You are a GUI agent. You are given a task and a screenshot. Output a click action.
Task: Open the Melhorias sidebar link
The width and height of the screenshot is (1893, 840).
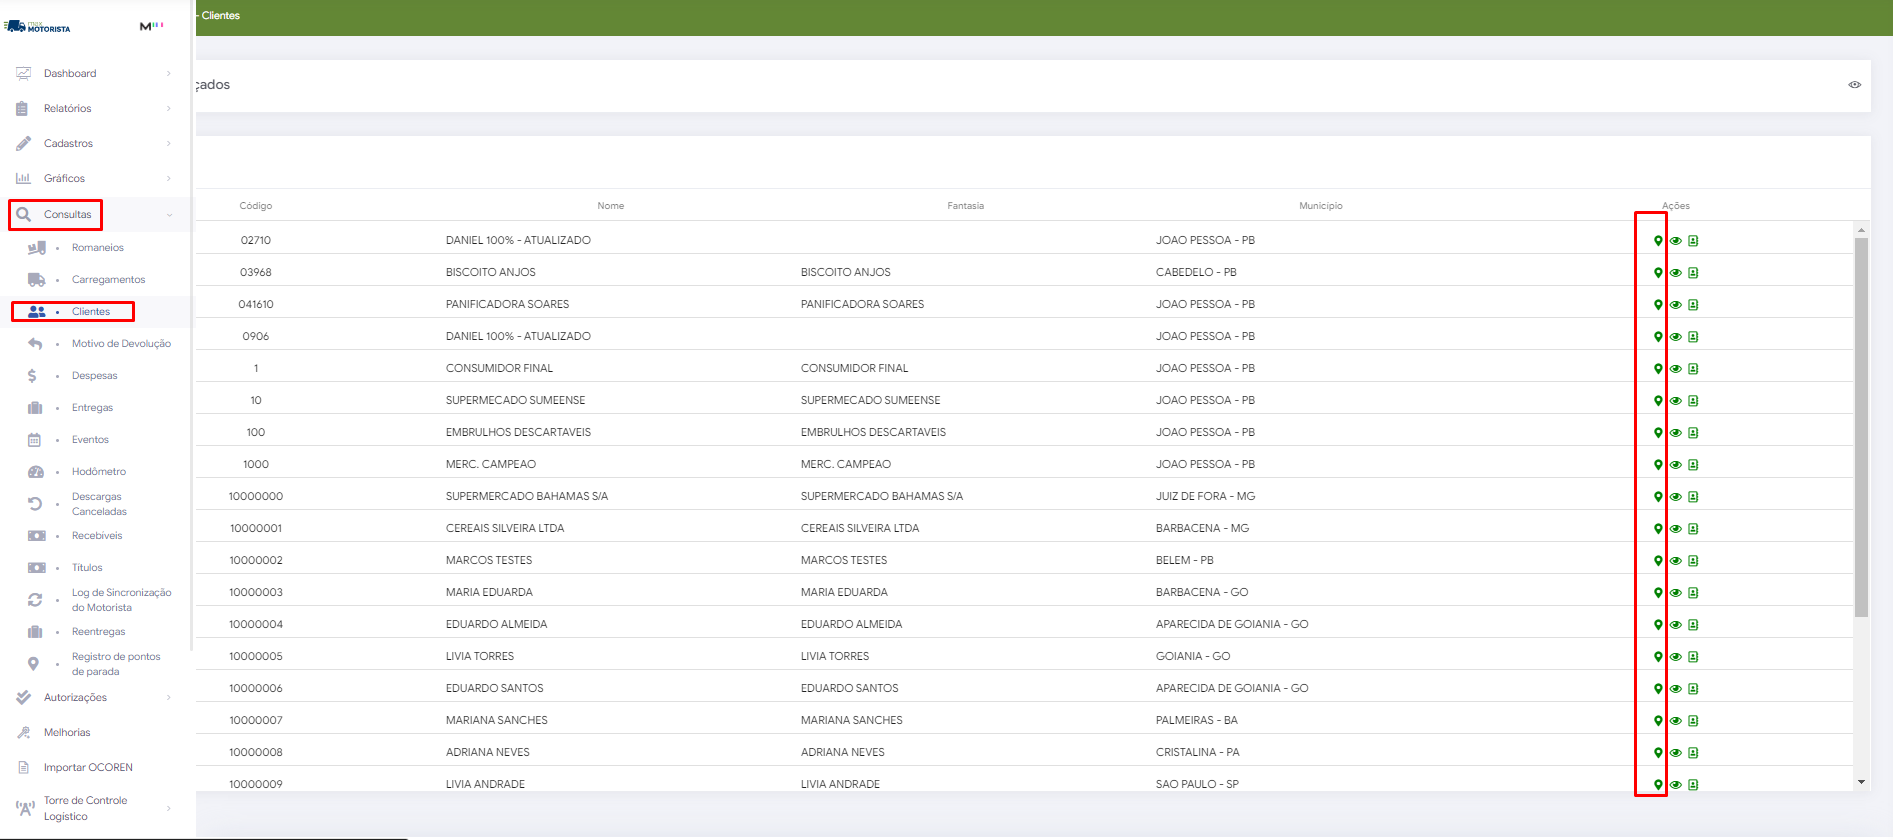pos(67,733)
